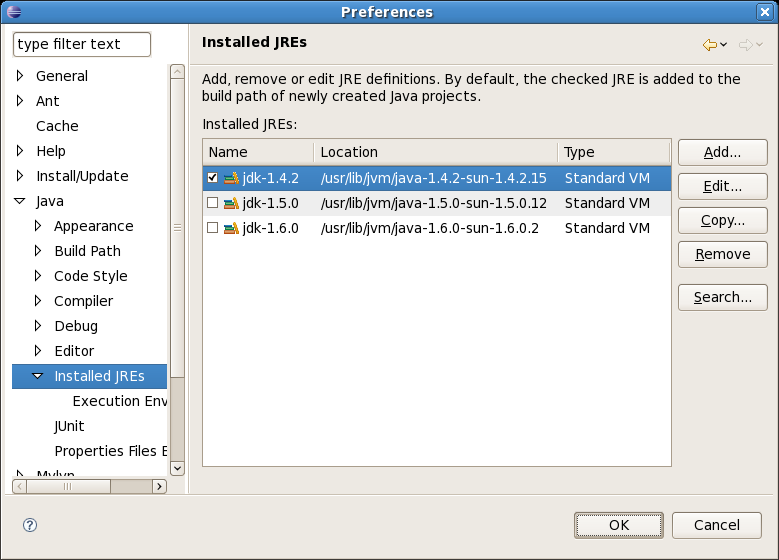The width and height of the screenshot is (779, 560).
Task: Click the Eclipse icon in title bar
Action: coord(13,12)
